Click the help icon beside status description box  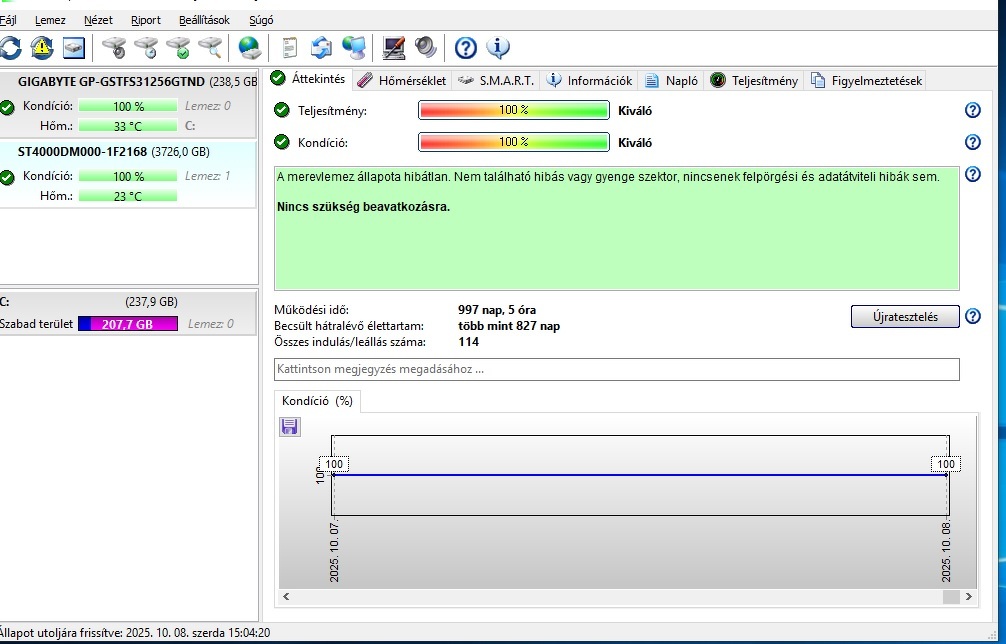click(973, 174)
